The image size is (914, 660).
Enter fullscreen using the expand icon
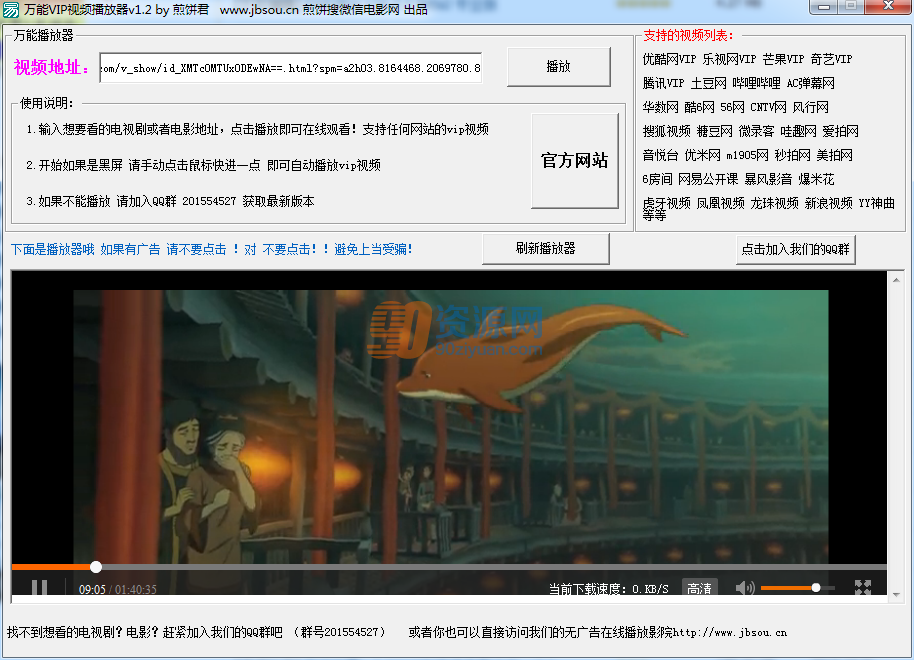point(863,587)
